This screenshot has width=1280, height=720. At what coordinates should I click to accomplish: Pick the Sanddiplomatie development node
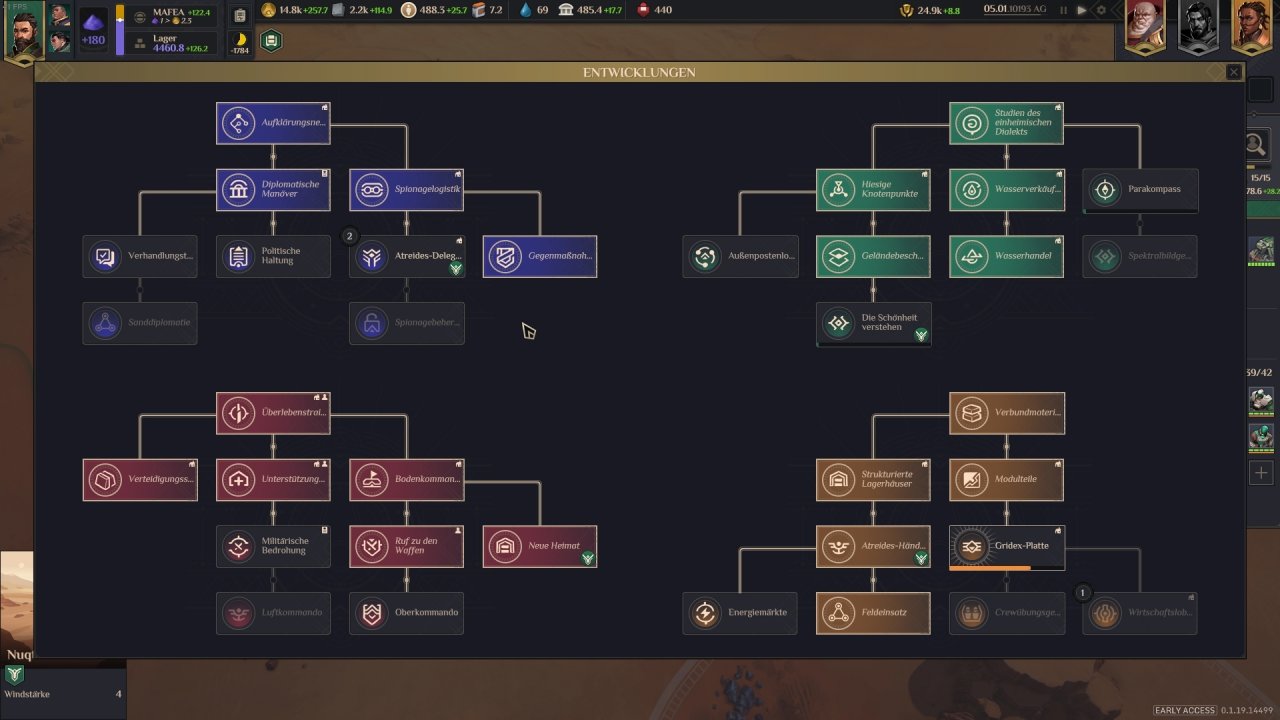click(140, 323)
